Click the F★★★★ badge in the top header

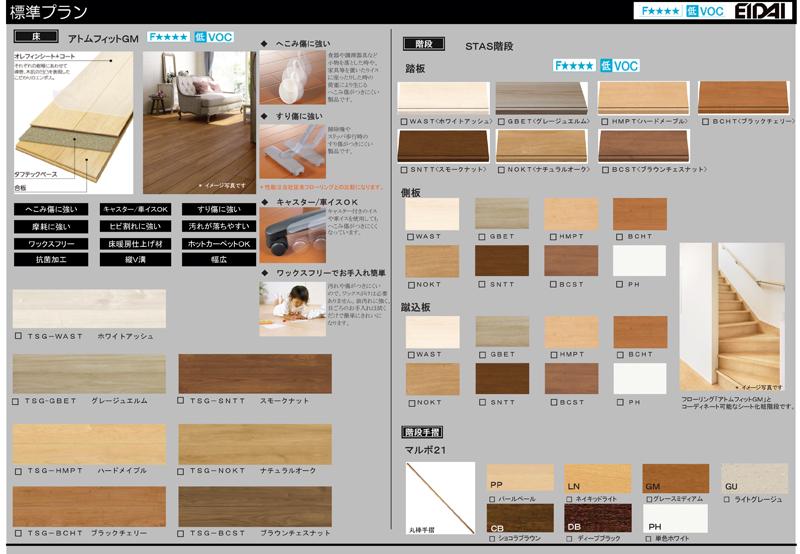[660, 12]
